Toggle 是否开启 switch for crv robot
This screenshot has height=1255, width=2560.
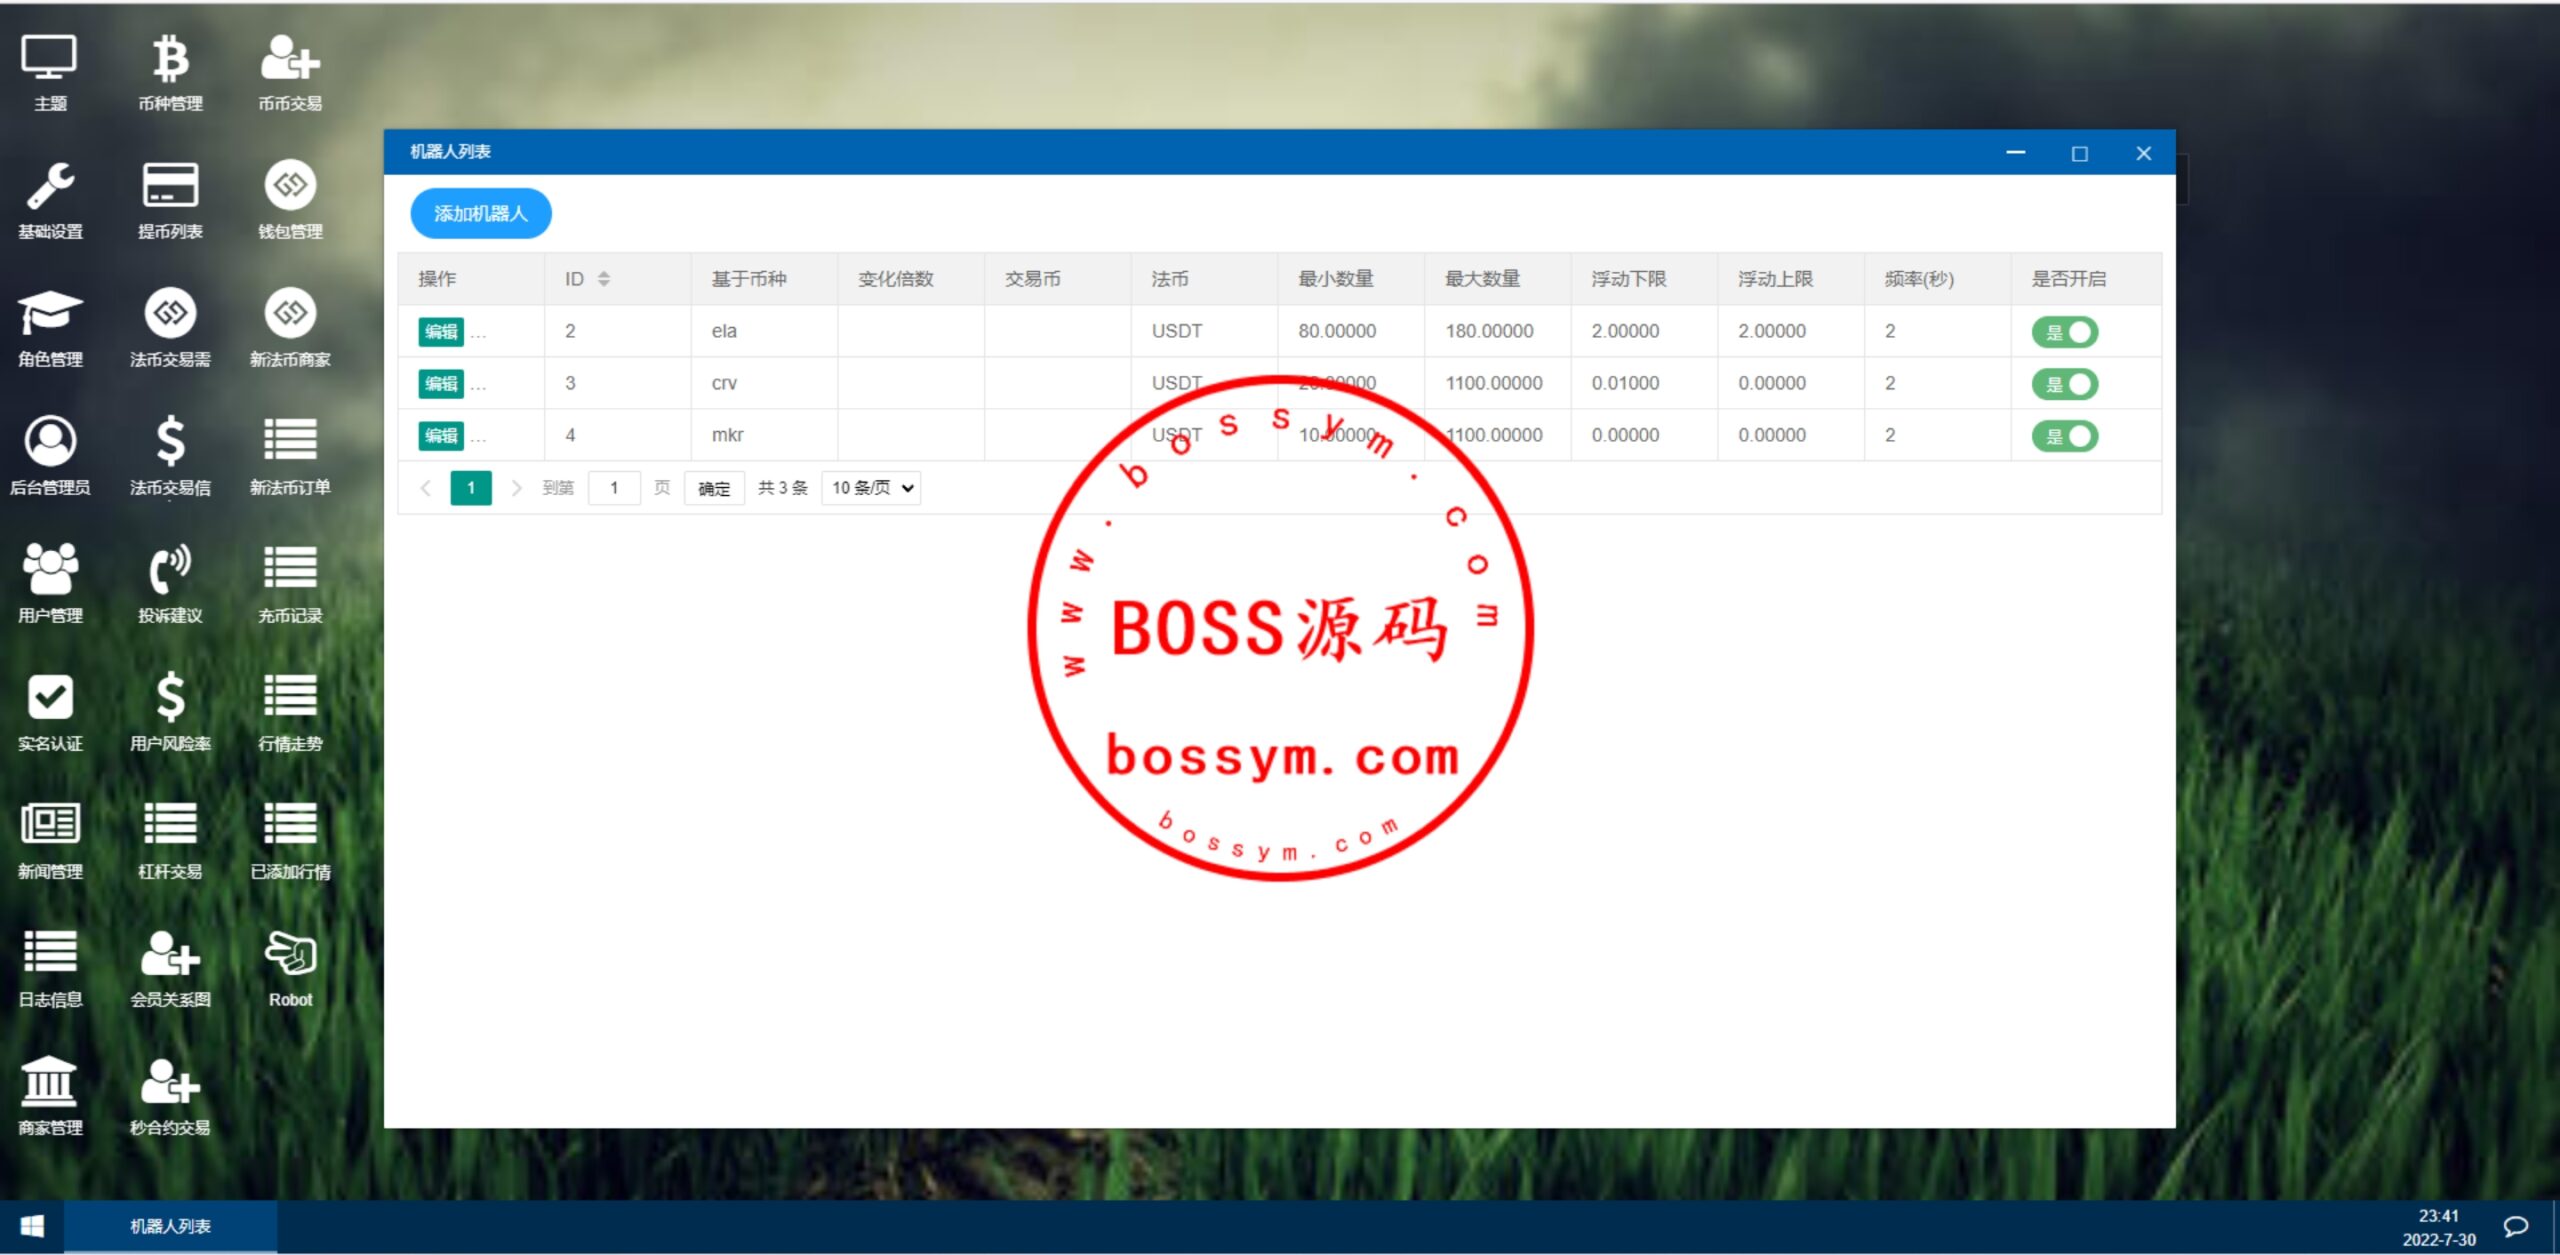pyautogui.click(x=2065, y=384)
